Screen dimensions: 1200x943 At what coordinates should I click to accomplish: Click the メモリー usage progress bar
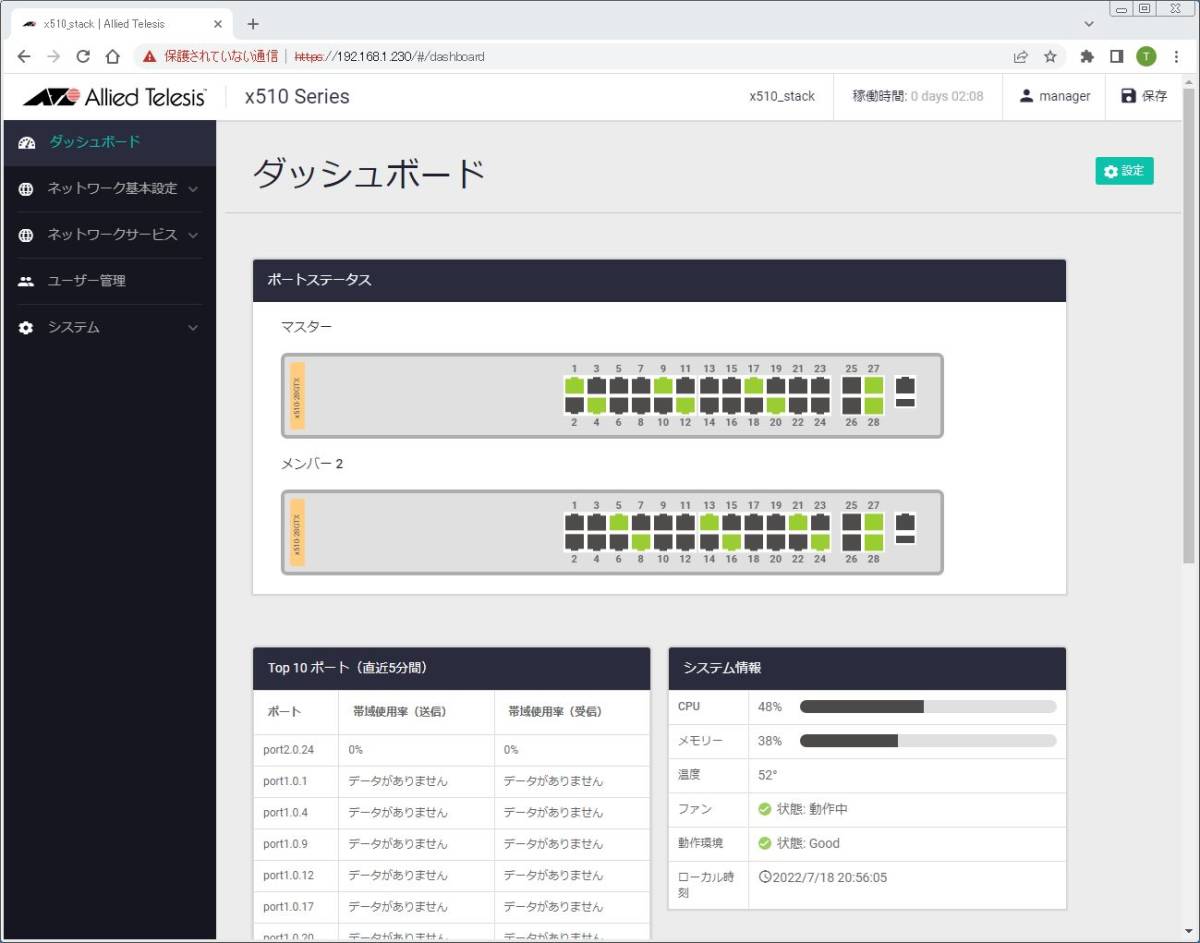928,741
